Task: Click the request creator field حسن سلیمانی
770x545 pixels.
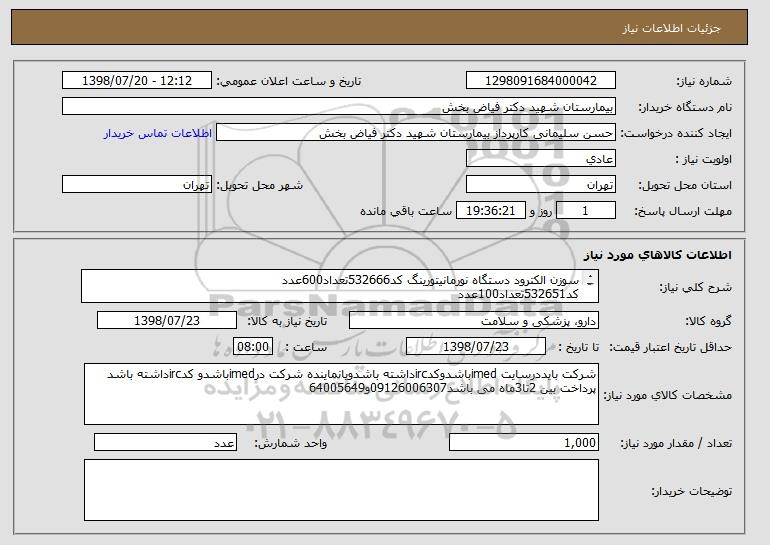Action: point(416,133)
